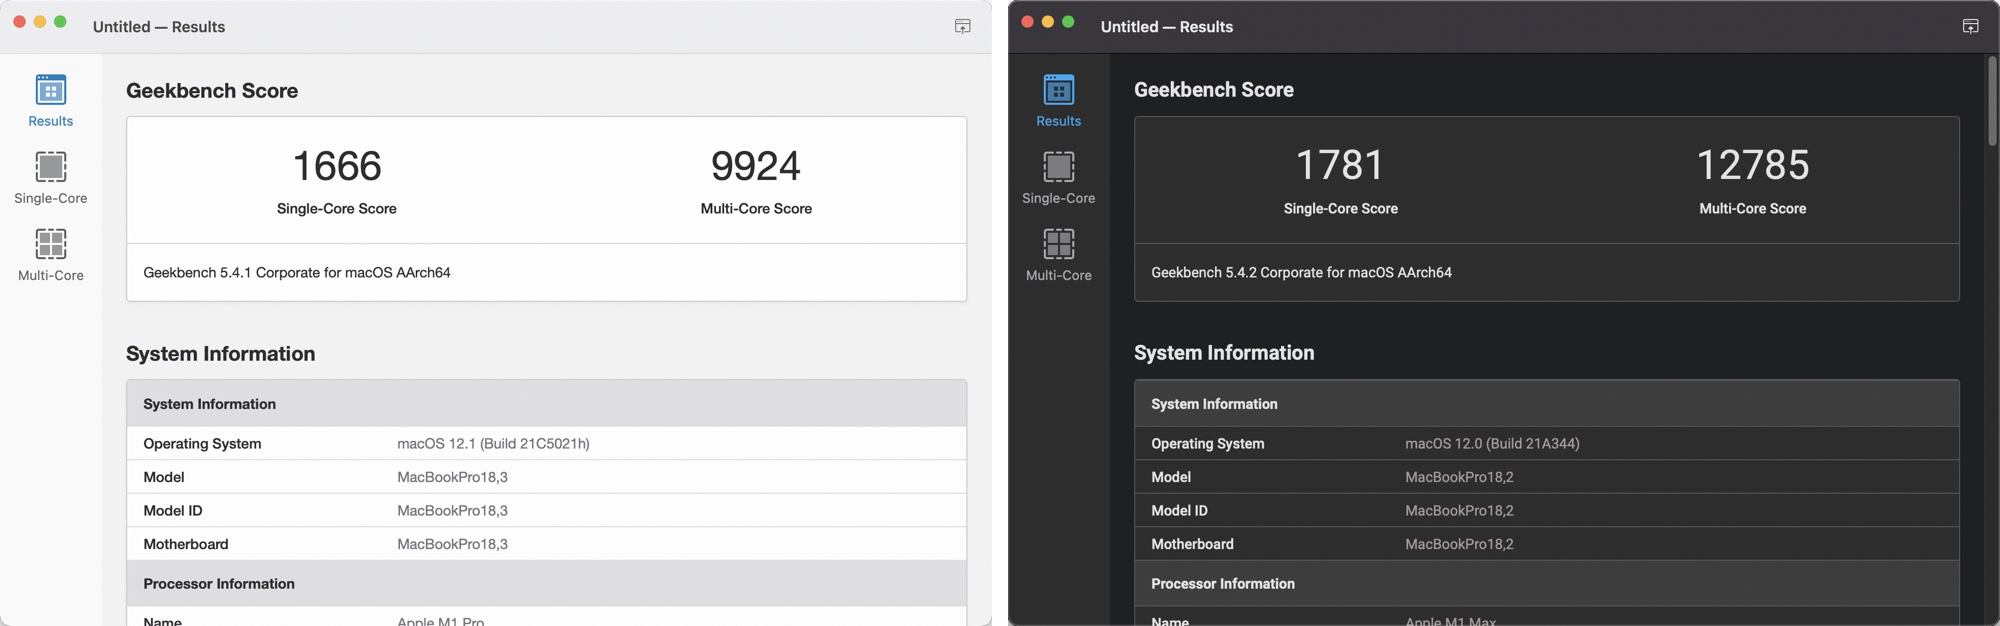
Task: Click the 9924 multi-core score value
Action: [x=756, y=166]
